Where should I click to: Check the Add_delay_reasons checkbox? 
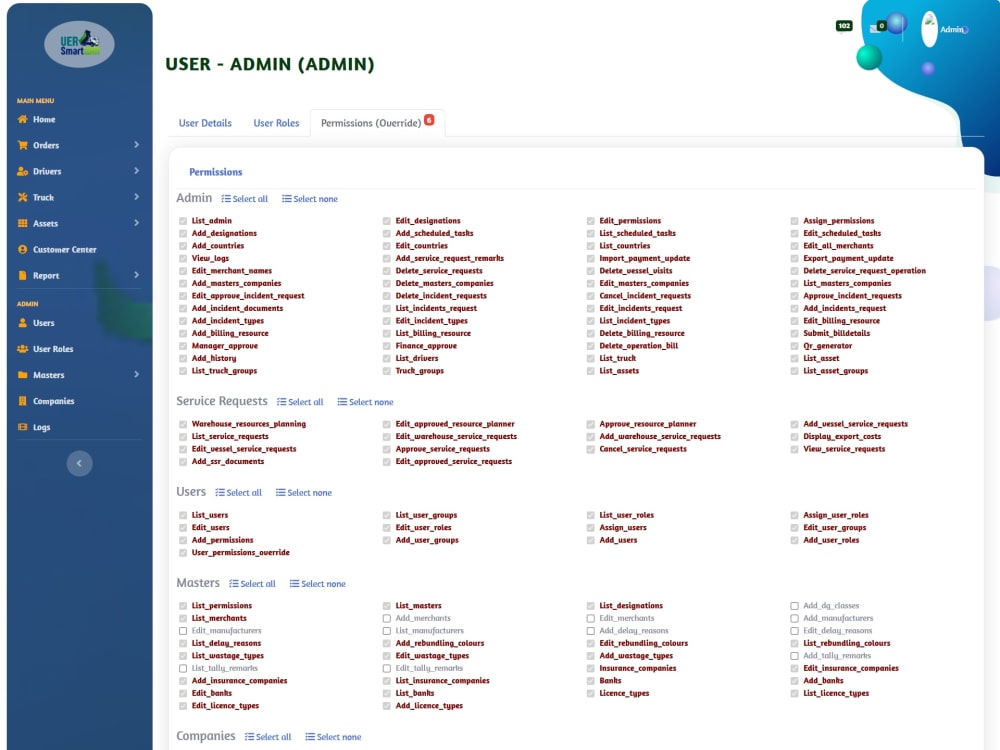click(591, 631)
